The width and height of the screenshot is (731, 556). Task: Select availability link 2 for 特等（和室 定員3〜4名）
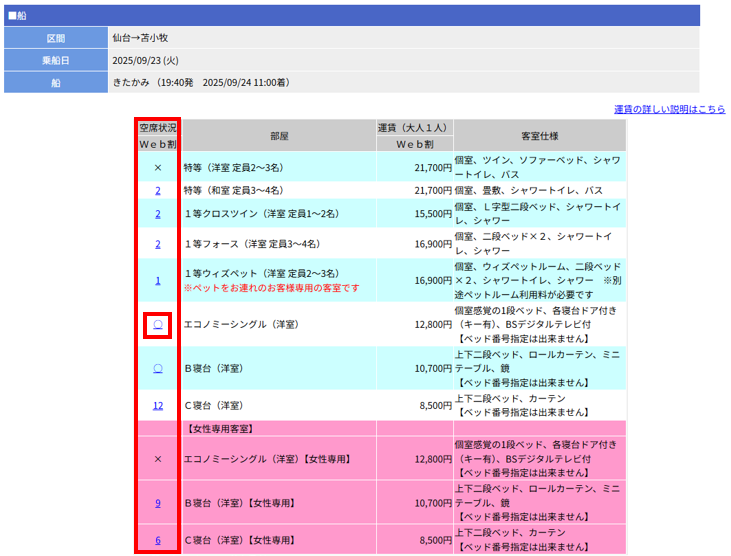pyautogui.click(x=158, y=190)
